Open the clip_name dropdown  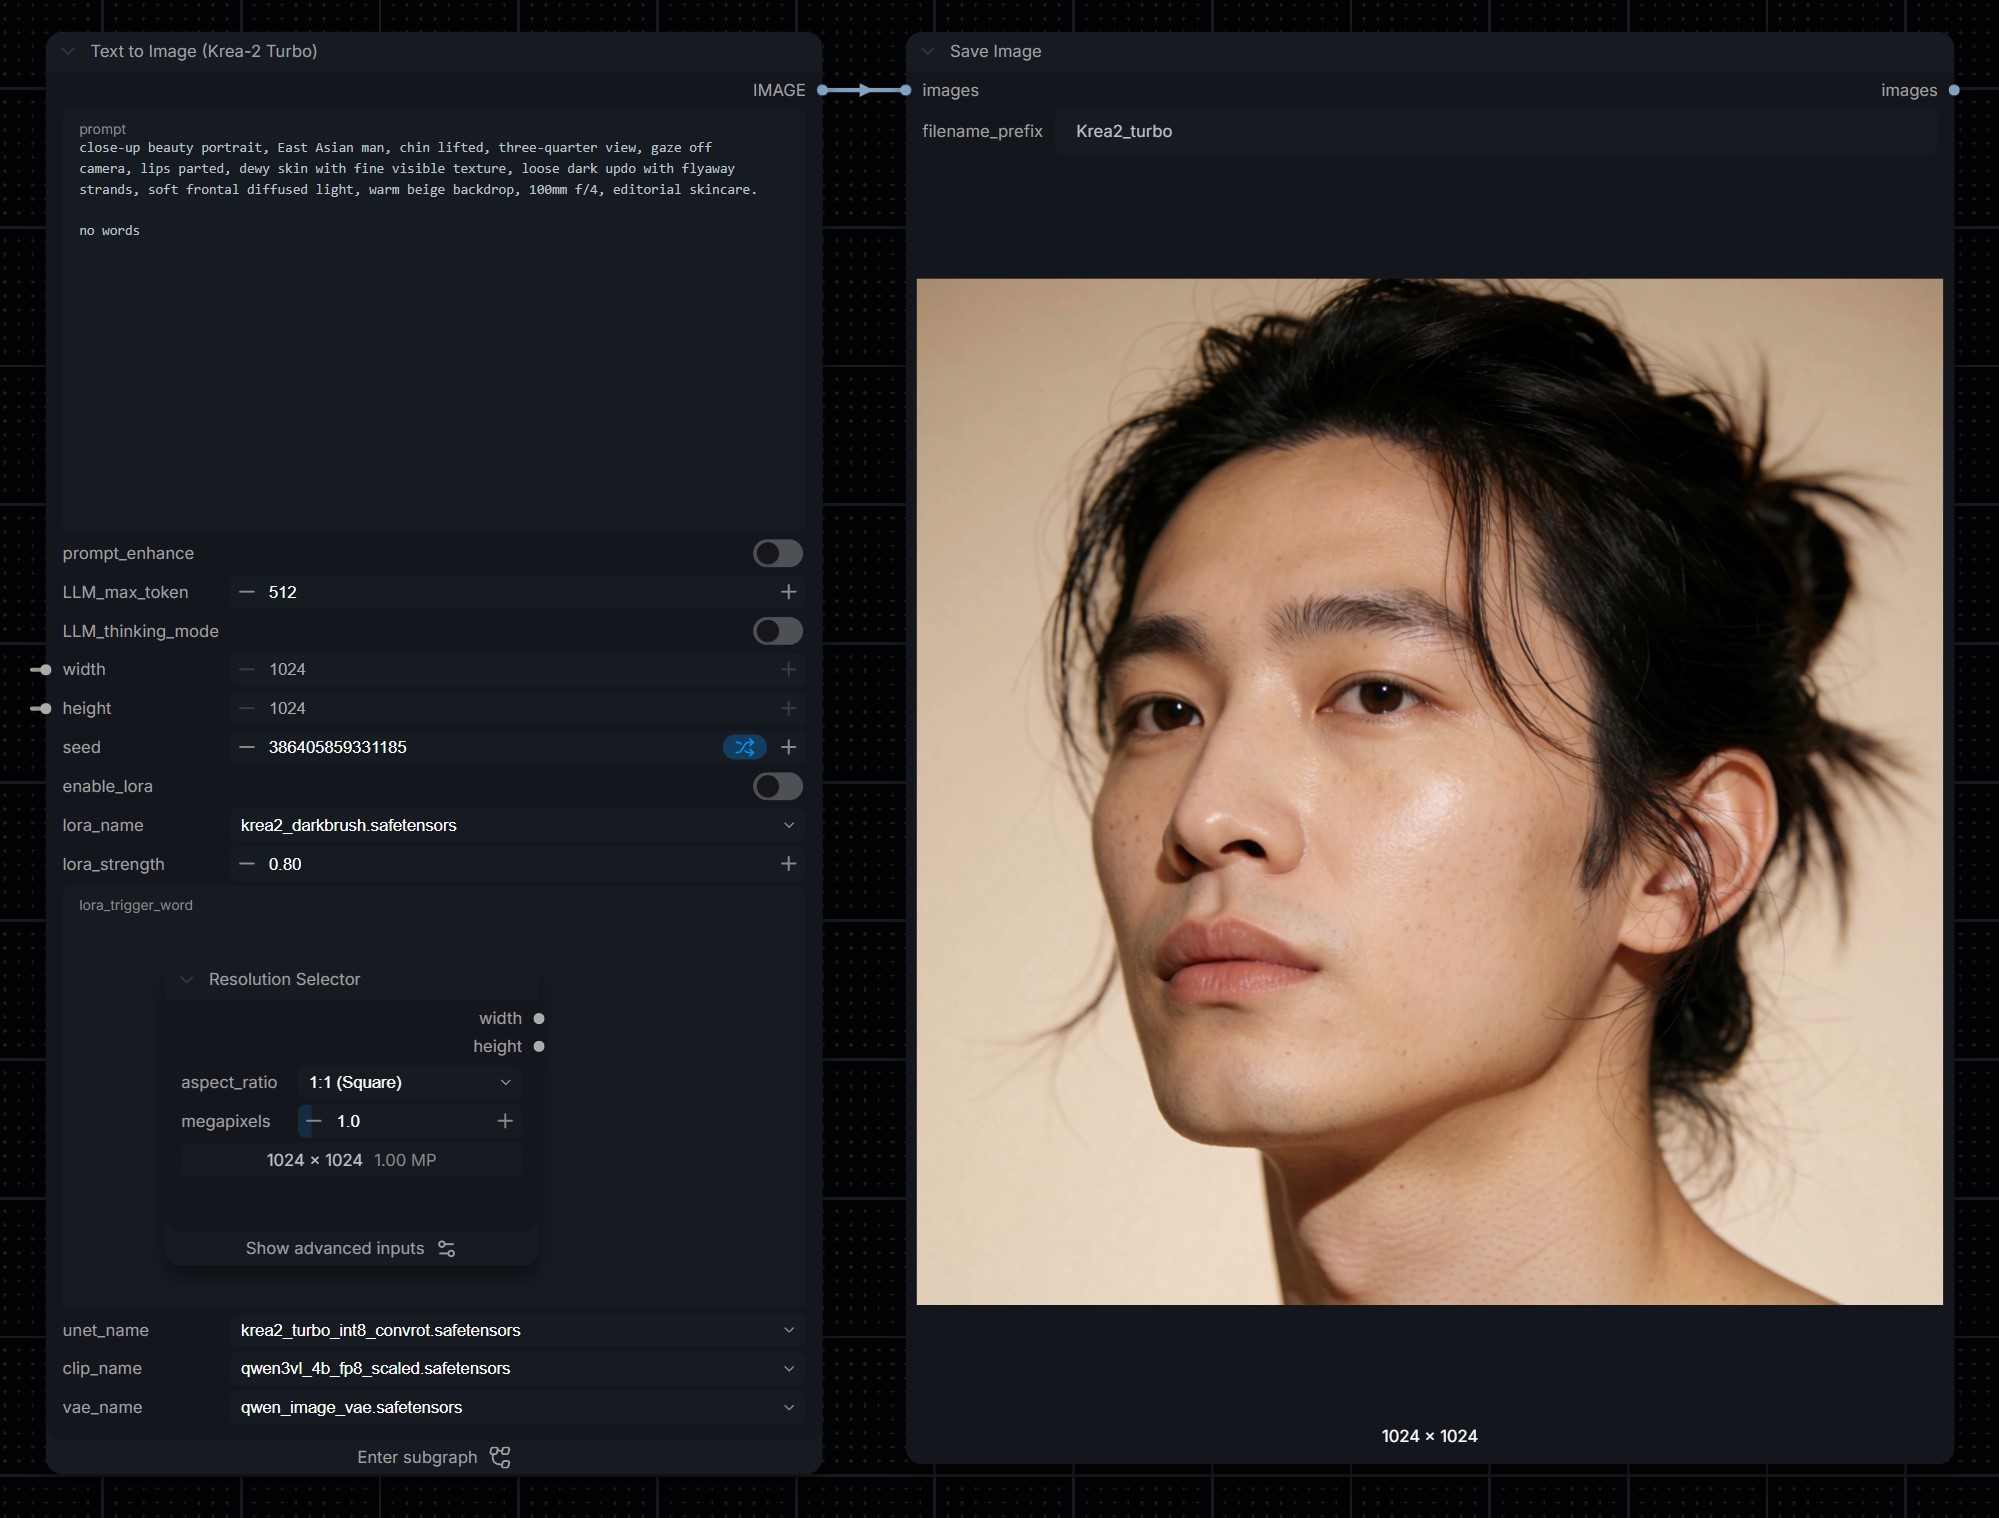click(x=517, y=1368)
